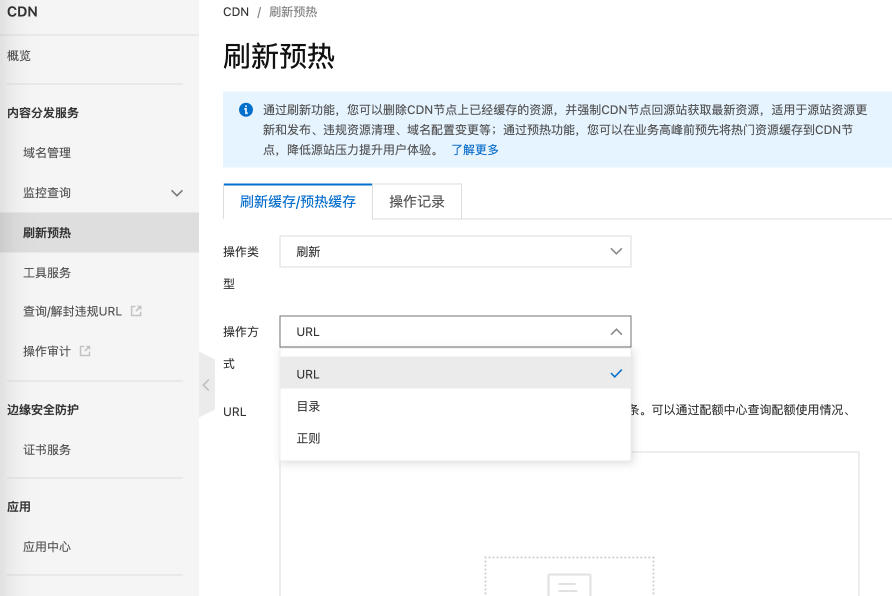This screenshot has height=596, width=892.
Task: Select 目录 from the open dropdown
Action: click(310, 406)
